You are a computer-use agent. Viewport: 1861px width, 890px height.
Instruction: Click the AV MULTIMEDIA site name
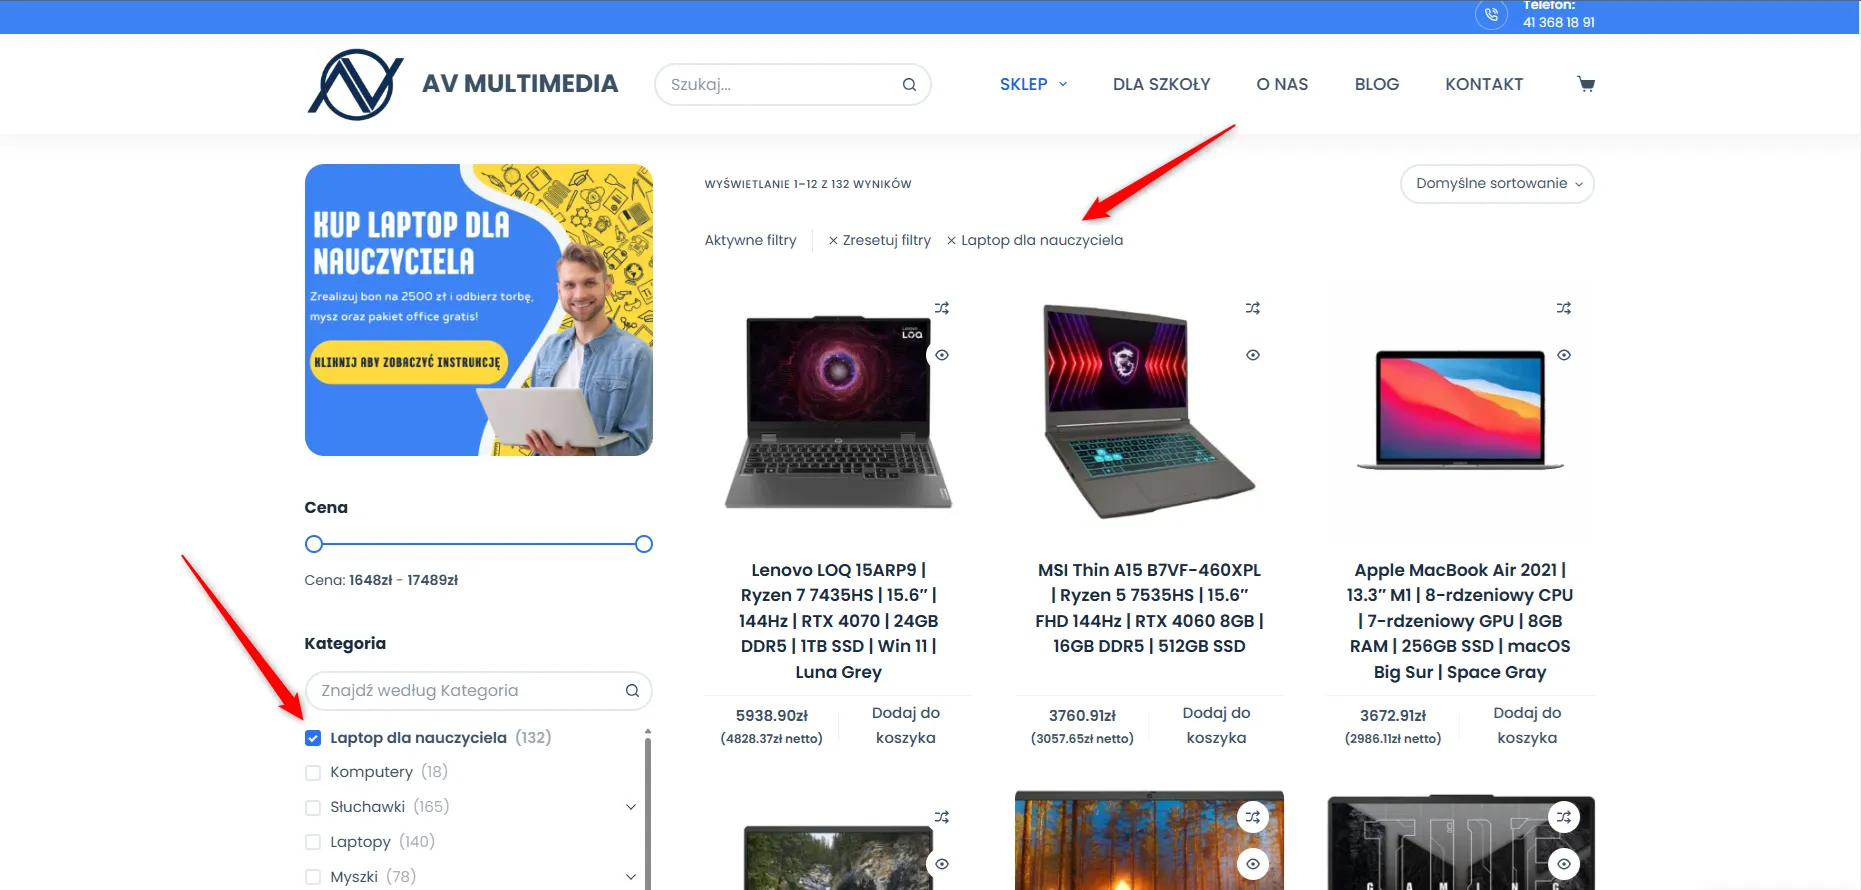tap(520, 84)
